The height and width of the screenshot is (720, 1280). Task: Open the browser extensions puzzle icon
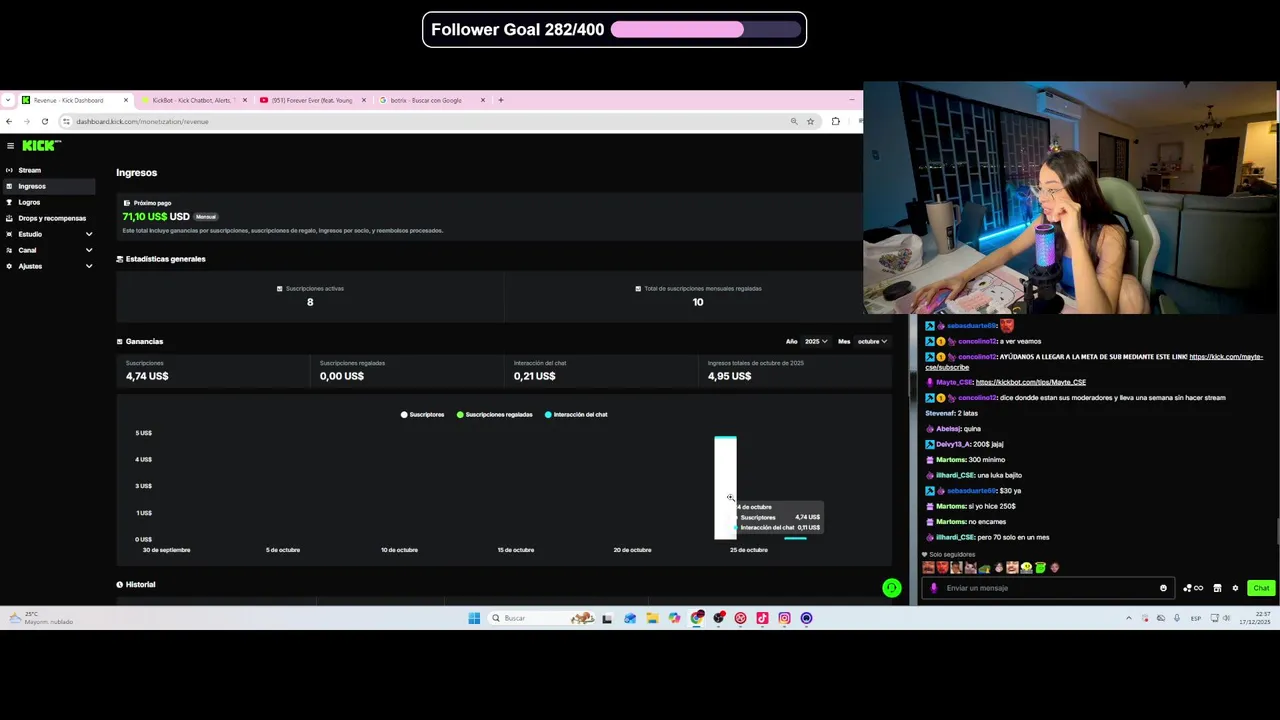[x=836, y=121]
